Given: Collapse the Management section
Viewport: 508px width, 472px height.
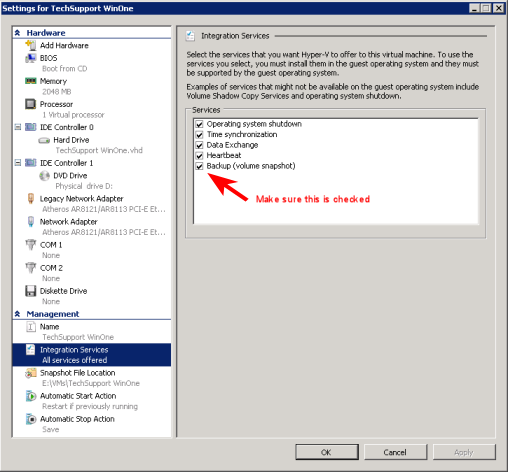Looking at the screenshot, I should click(x=17, y=314).
